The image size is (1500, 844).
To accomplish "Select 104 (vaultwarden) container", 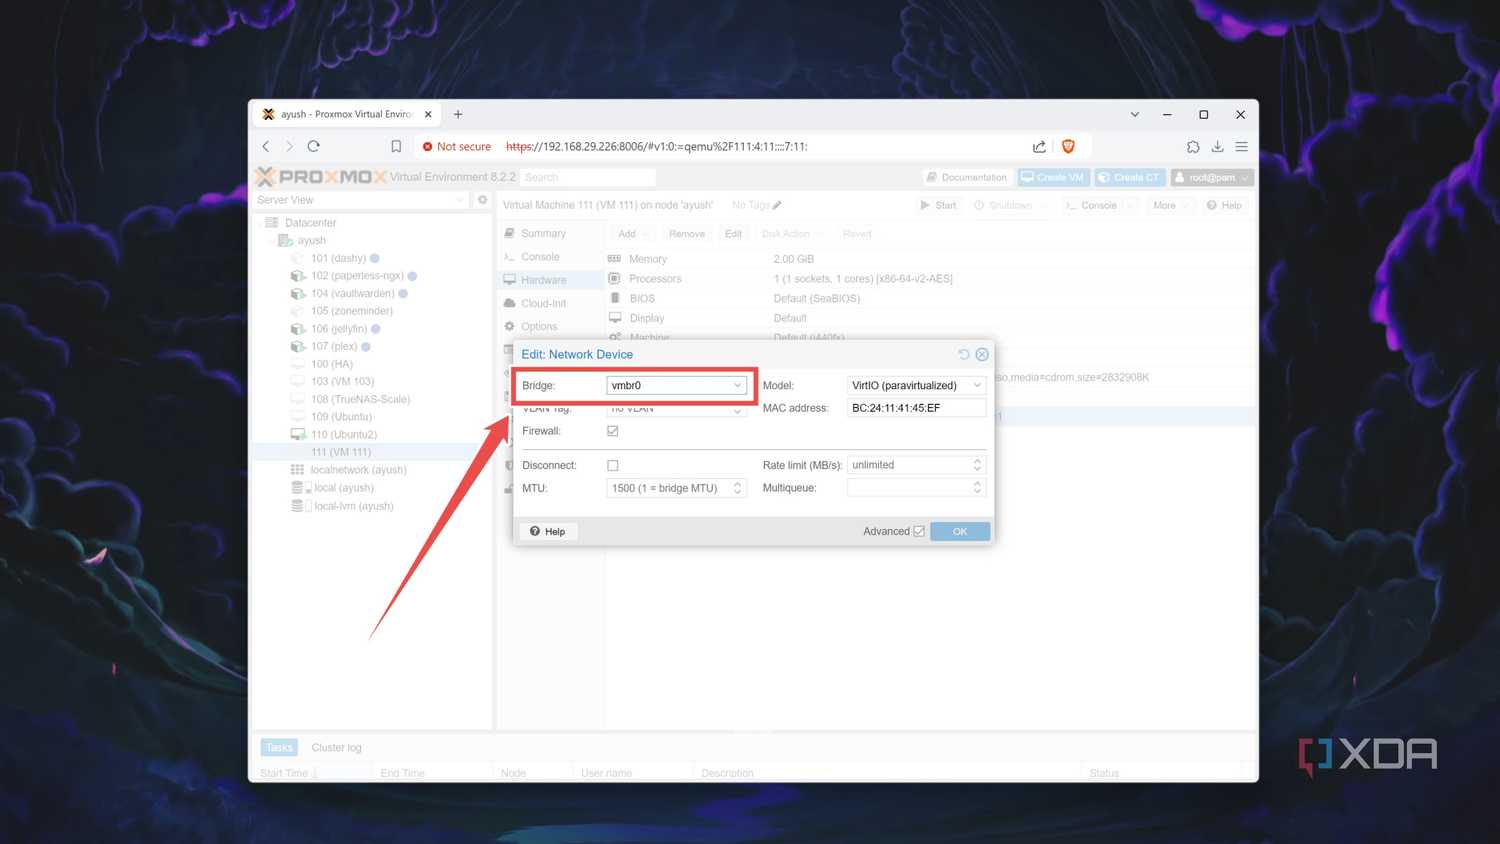I will 352,293.
